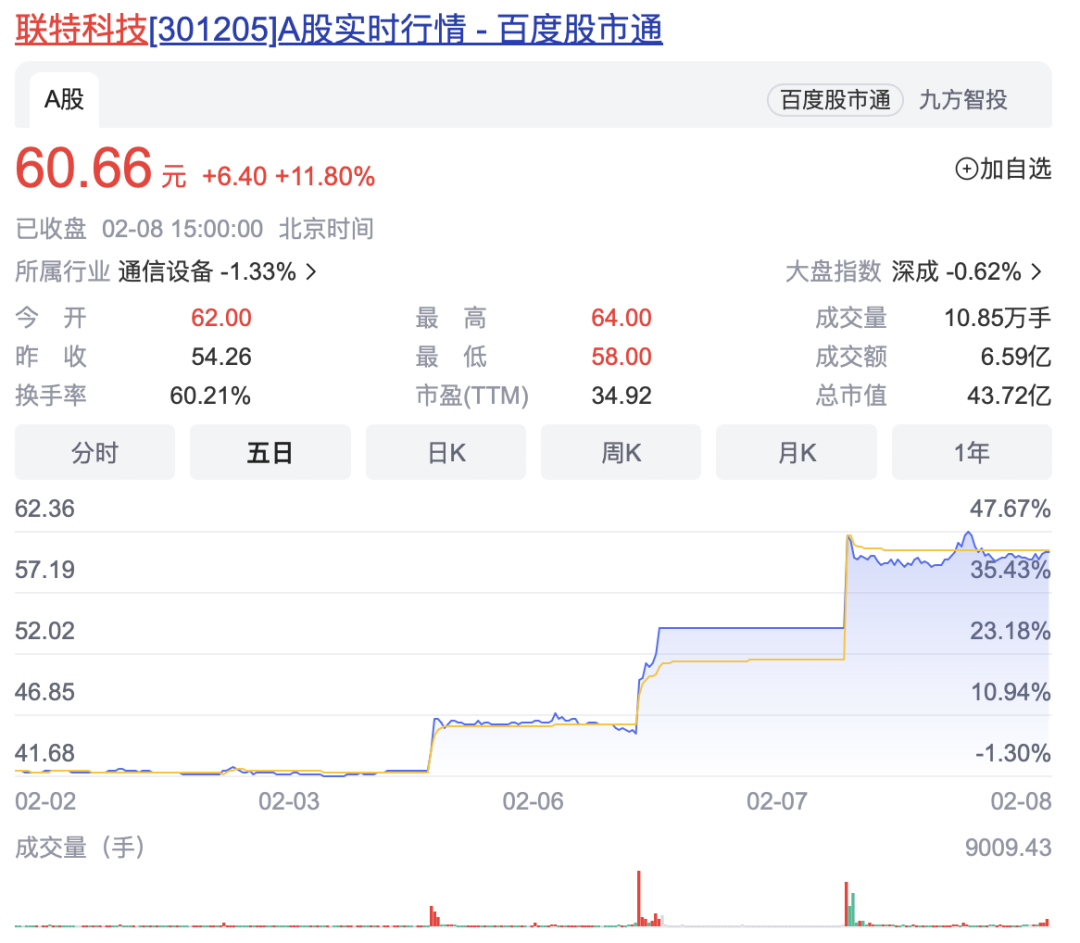View the 周K weekly chart
Image resolution: width=1080 pixels, height=943 pixels.
[x=621, y=452]
